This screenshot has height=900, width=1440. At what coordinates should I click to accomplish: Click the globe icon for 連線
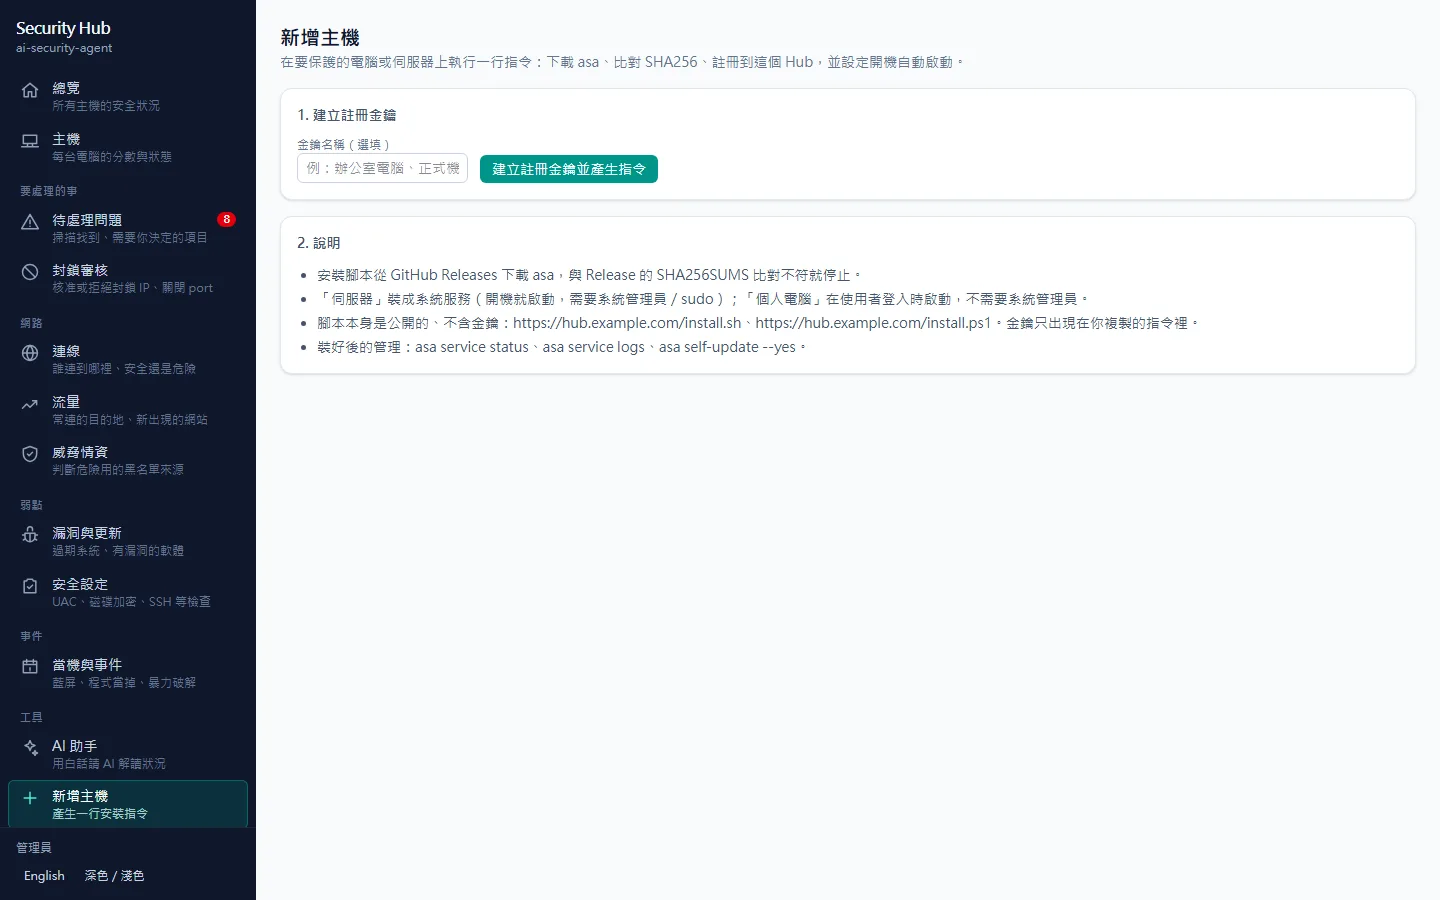[30, 353]
